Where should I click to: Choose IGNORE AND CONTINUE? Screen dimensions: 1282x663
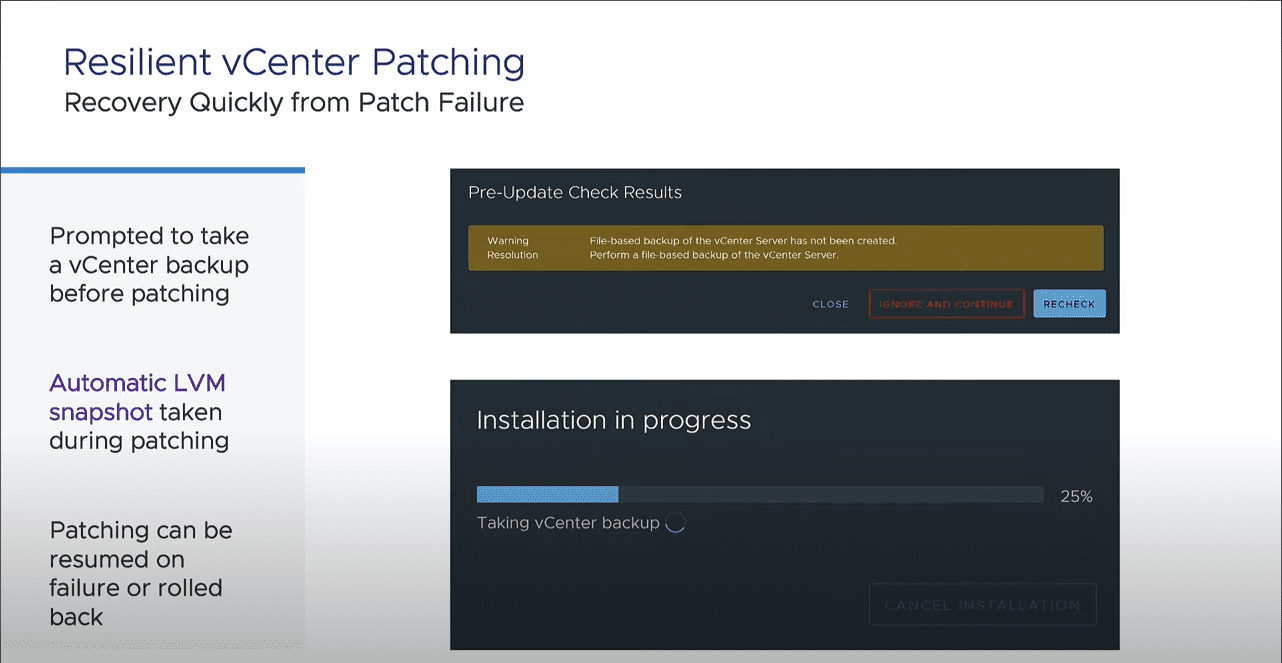click(946, 304)
